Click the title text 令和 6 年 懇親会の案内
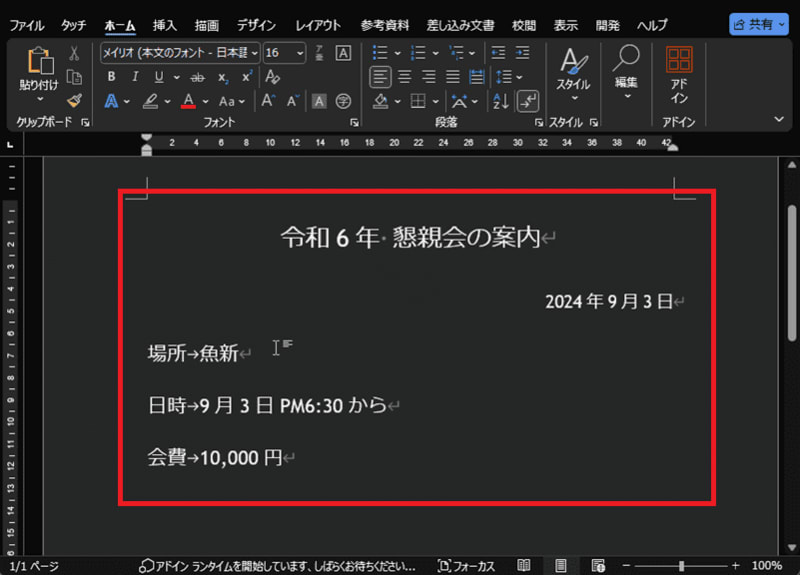 [410, 237]
